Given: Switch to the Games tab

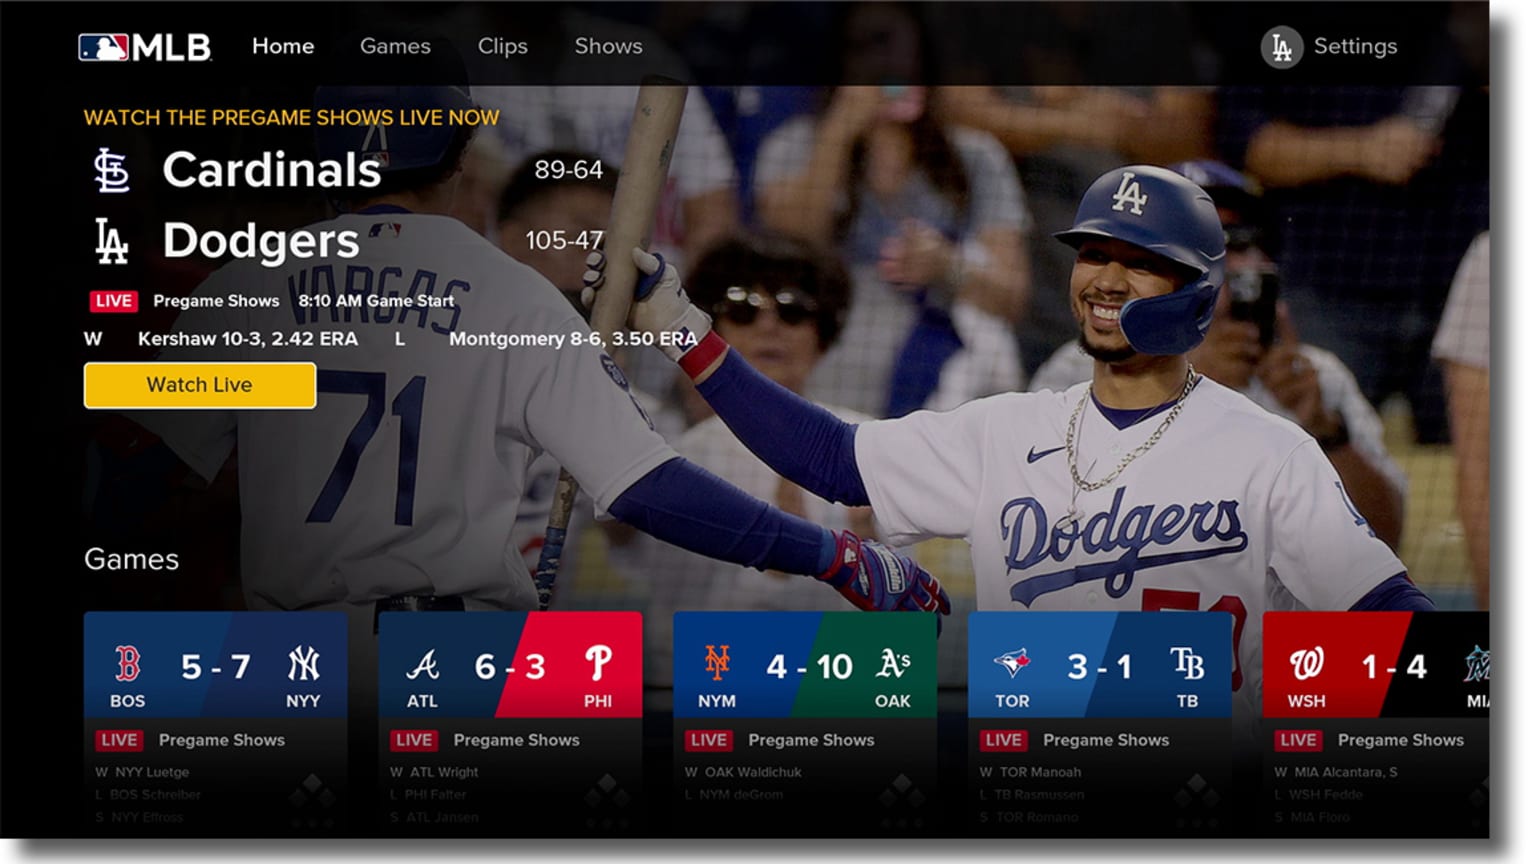Looking at the screenshot, I should [395, 46].
